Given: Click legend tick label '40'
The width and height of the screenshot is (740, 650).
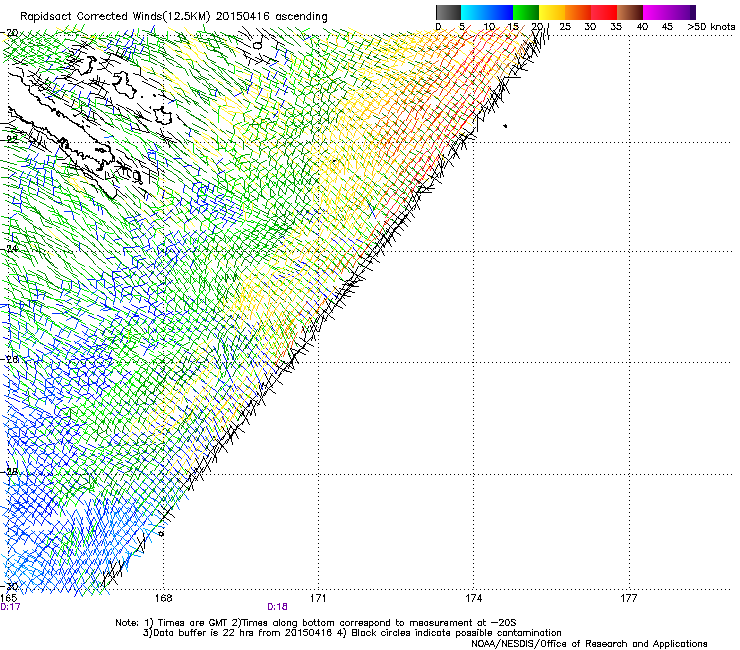Looking at the screenshot, I should 642,27.
